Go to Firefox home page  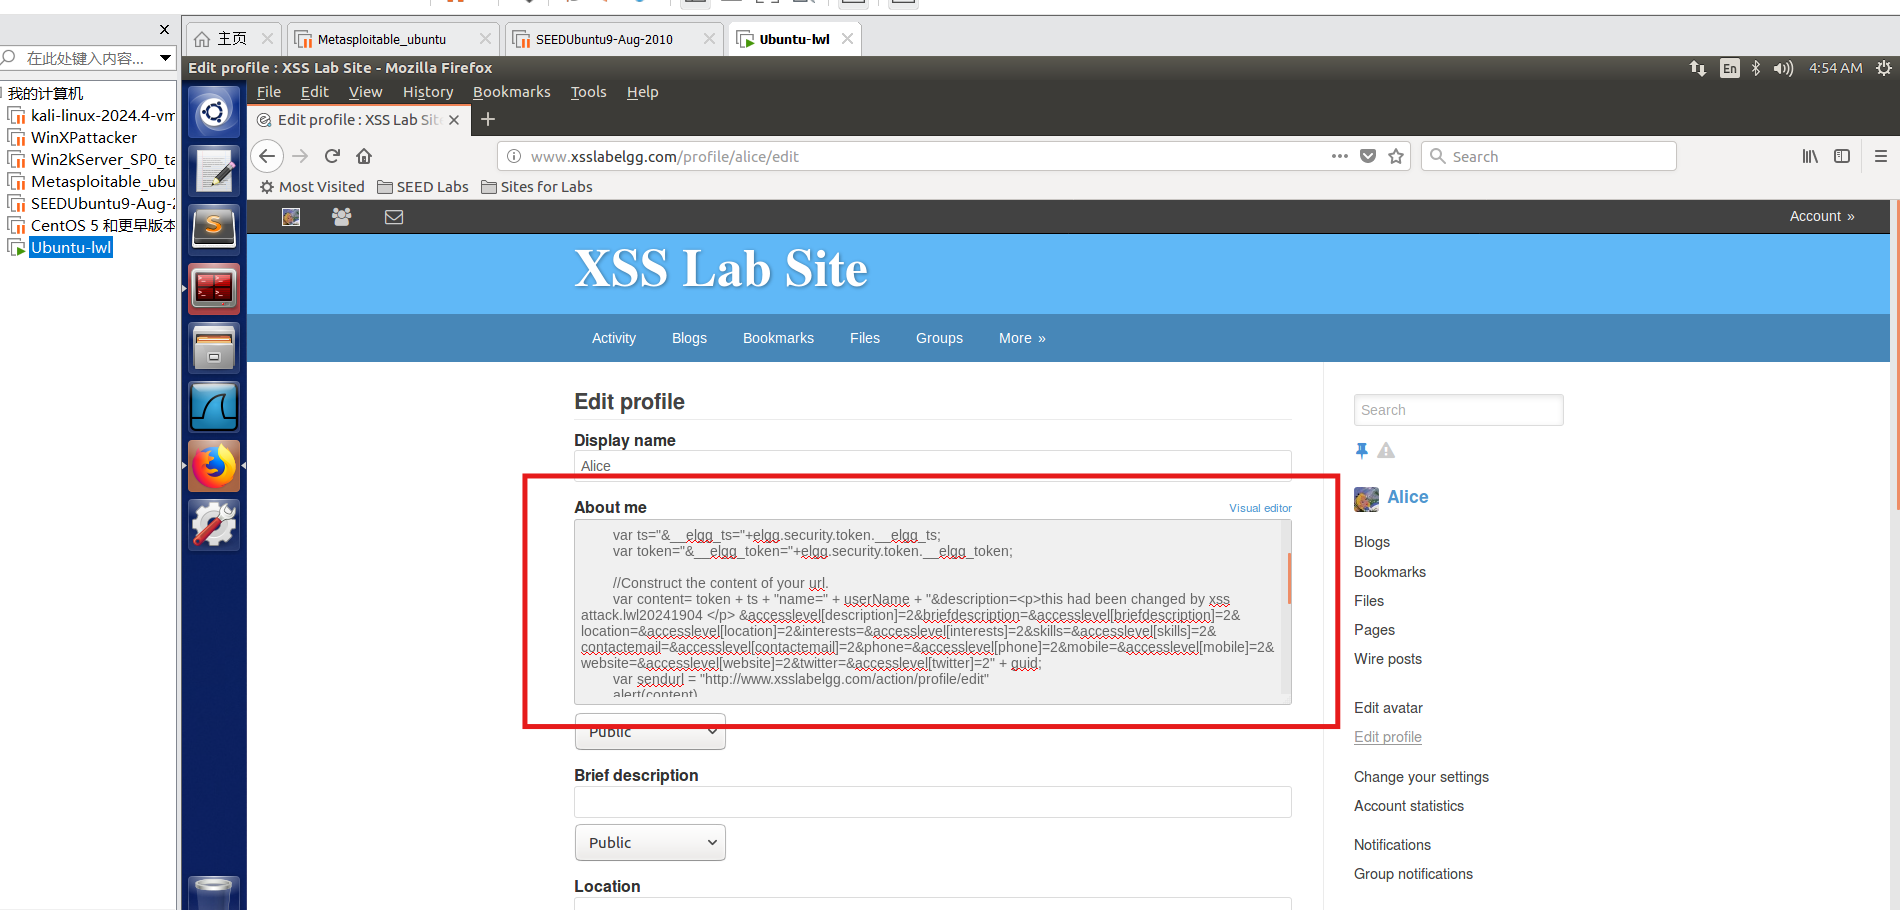click(x=364, y=156)
